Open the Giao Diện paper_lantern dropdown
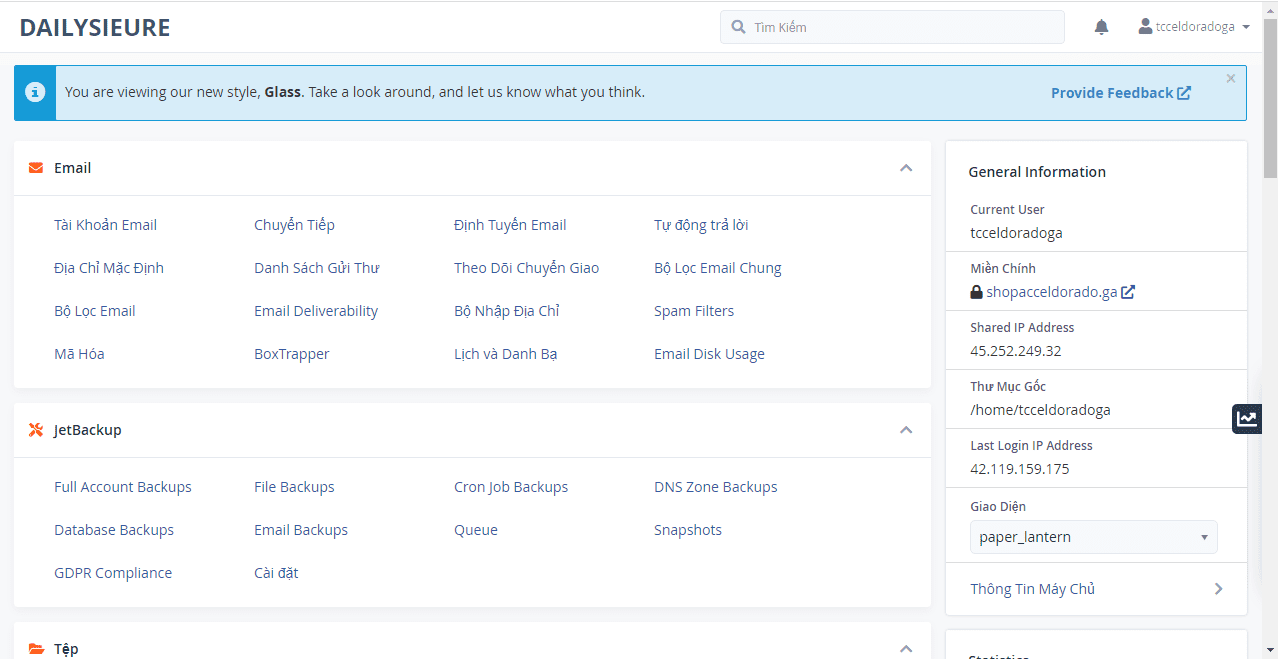 tap(1093, 537)
